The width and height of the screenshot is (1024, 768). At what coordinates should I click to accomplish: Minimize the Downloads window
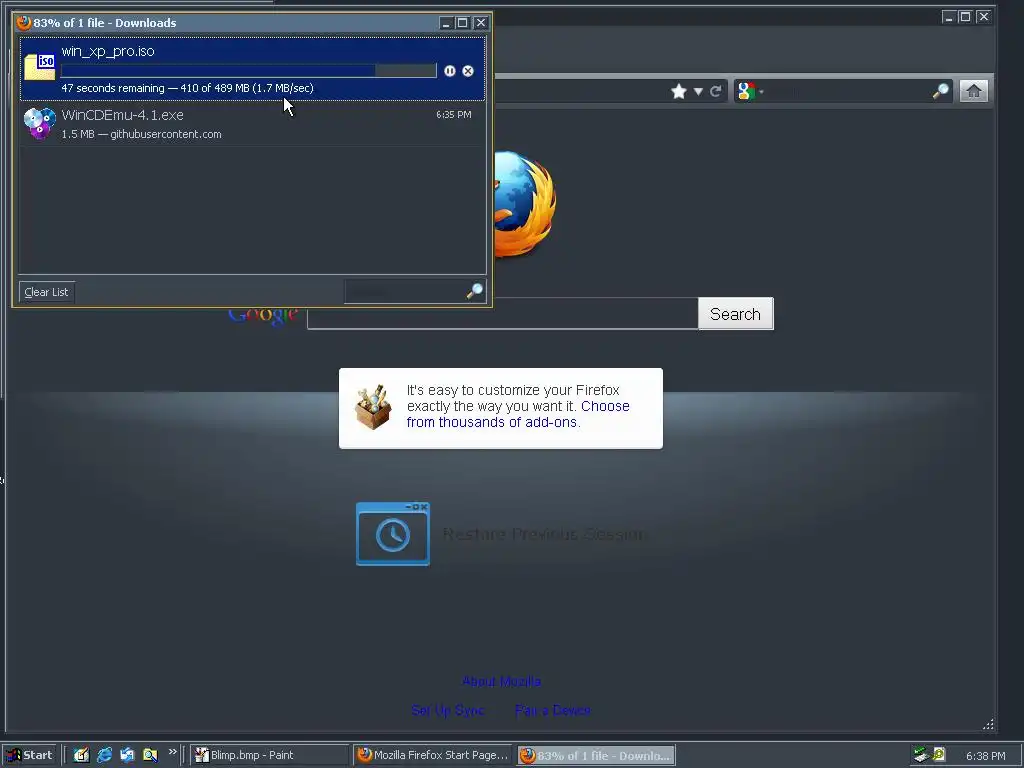[446, 23]
